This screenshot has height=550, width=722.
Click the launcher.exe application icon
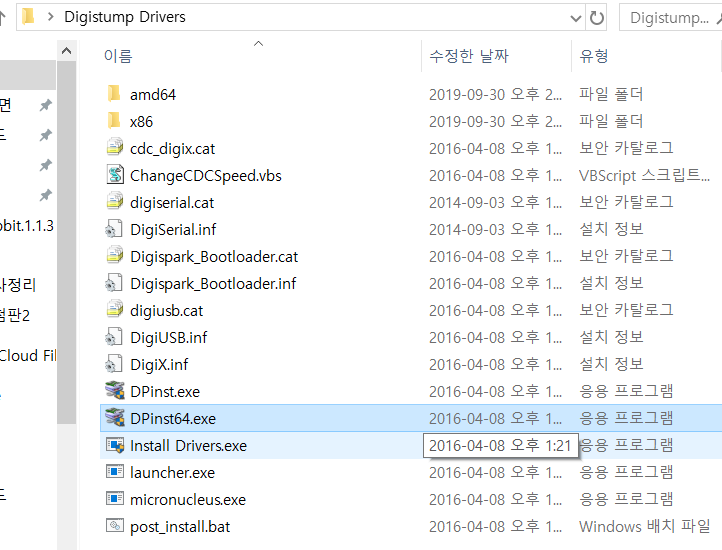coord(114,472)
